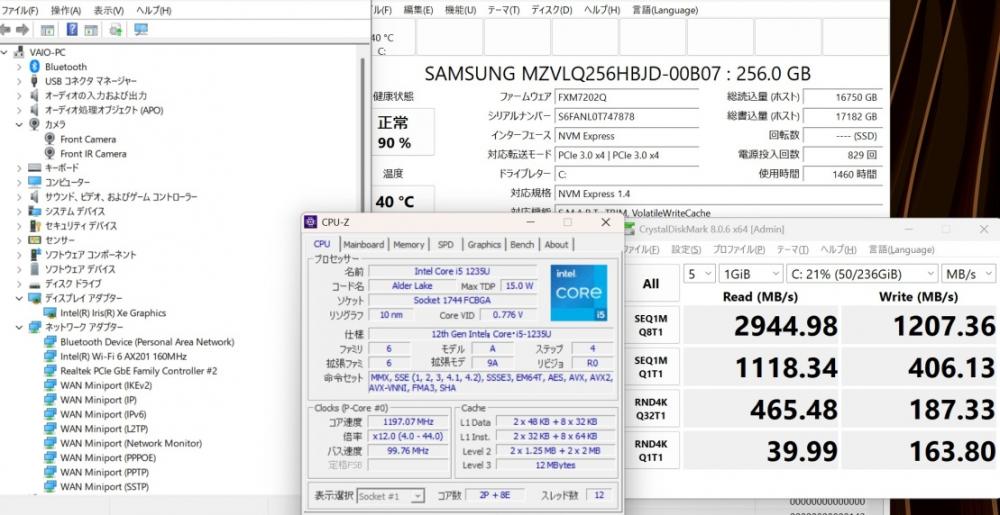This screenshot has width=1000, height=515.
Task: Switch to the Memory tab in CPU-Z
Action: [409, 244]
